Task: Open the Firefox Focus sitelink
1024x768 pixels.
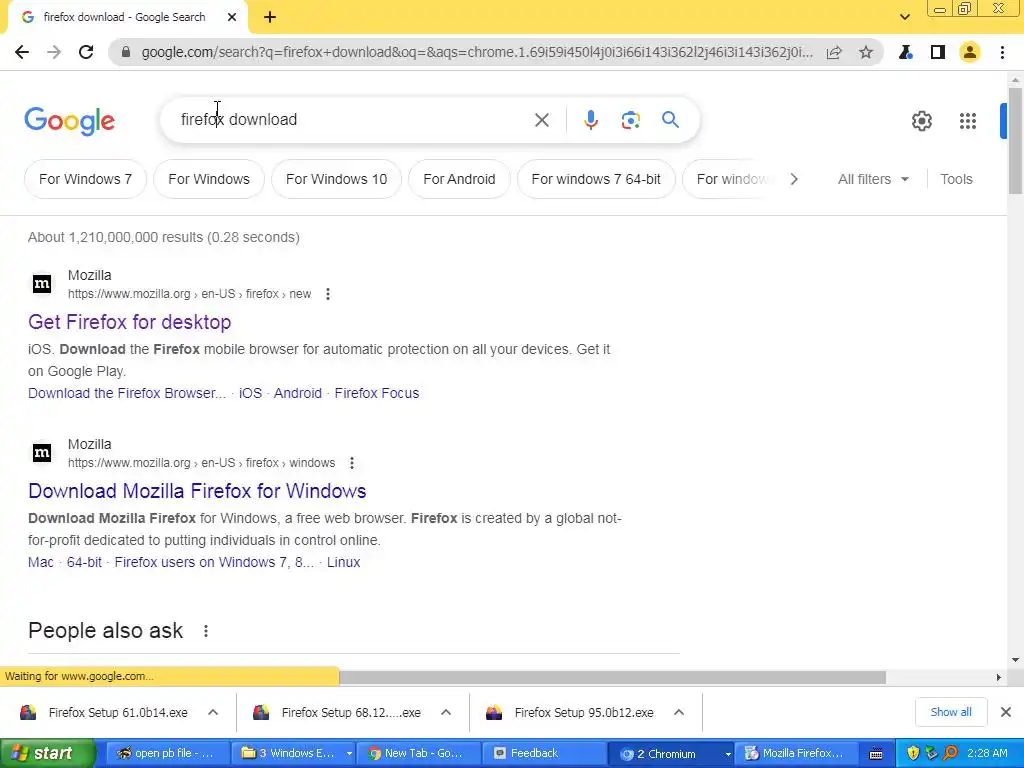Action: (x=377, y=393)
